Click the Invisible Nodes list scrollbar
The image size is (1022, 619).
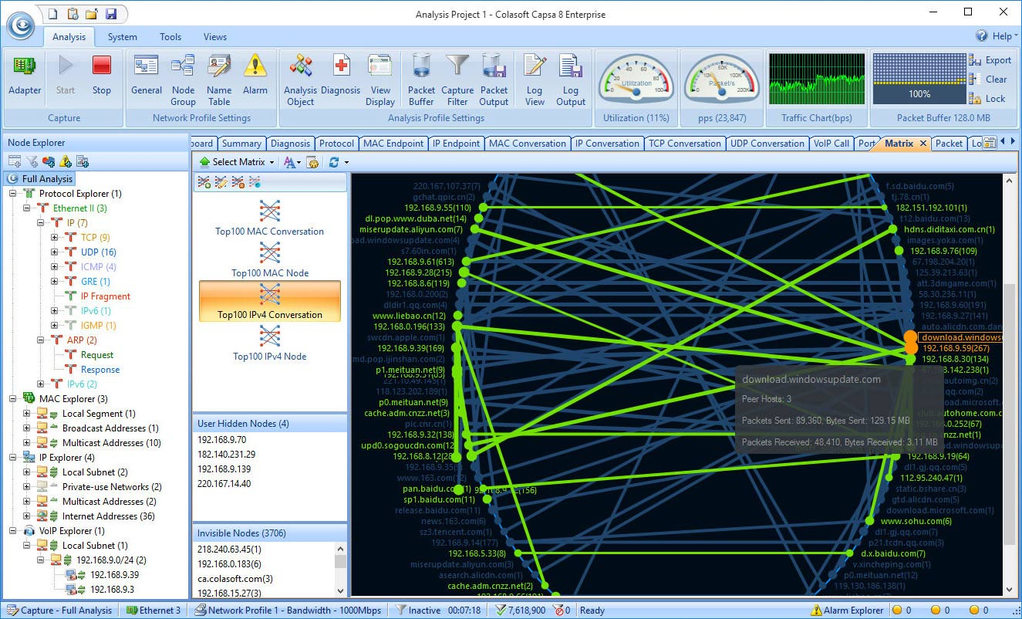click(340, 570)
